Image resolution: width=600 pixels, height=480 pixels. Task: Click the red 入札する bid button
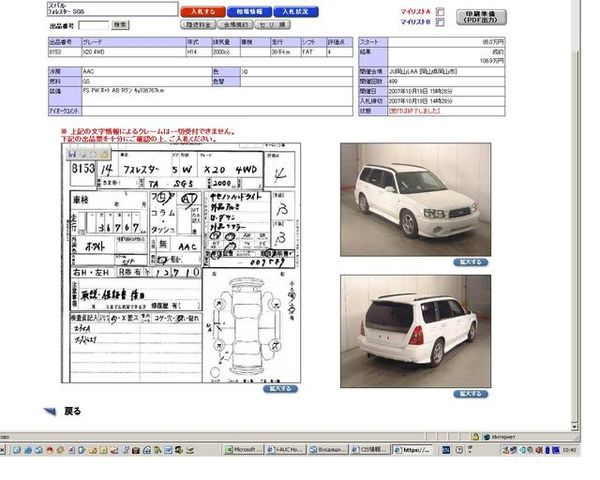pyautogui.click(x=203, y=12)
